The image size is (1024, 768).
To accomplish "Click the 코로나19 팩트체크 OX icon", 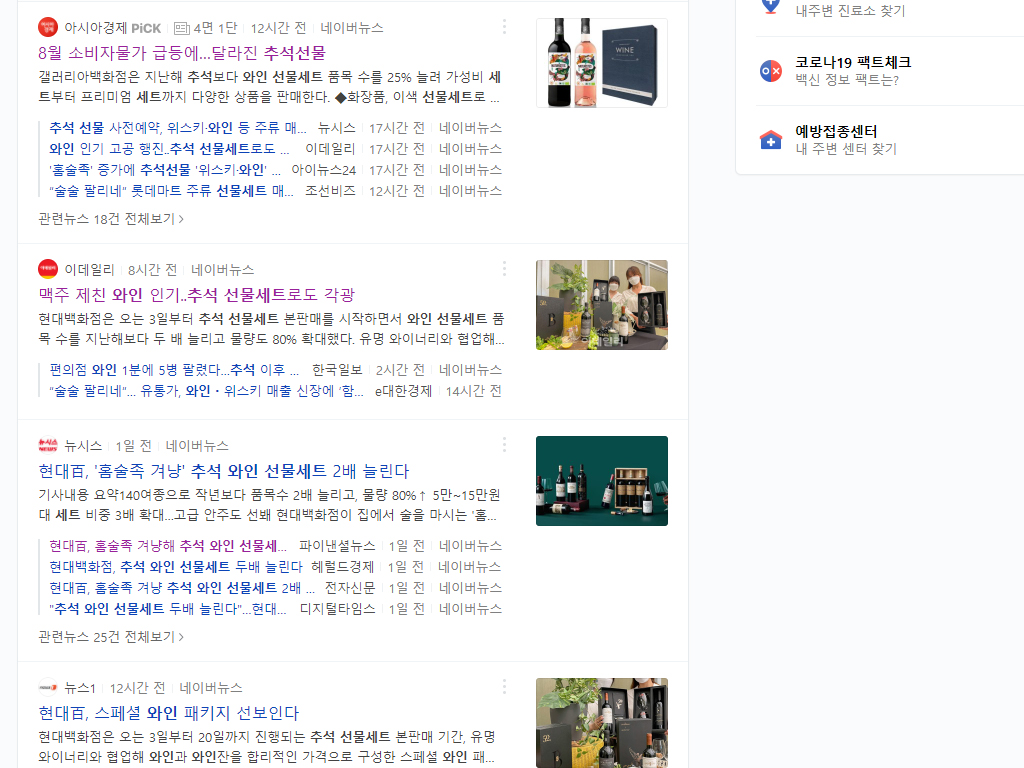I will 771,71.
